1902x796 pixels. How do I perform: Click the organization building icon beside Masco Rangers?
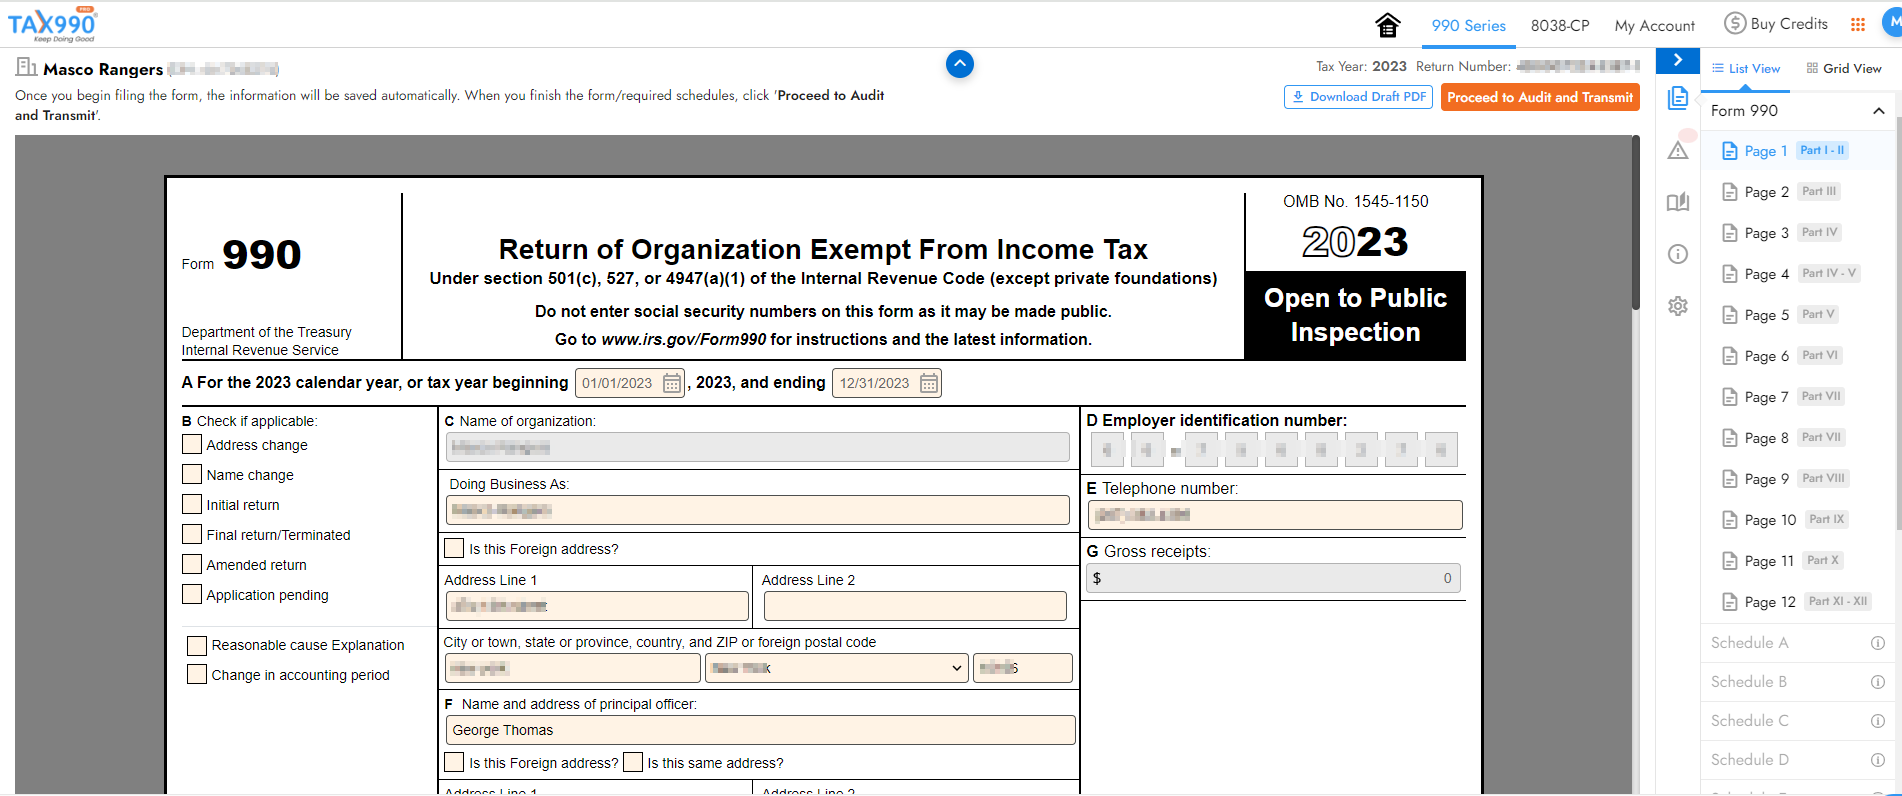[26, 67]
